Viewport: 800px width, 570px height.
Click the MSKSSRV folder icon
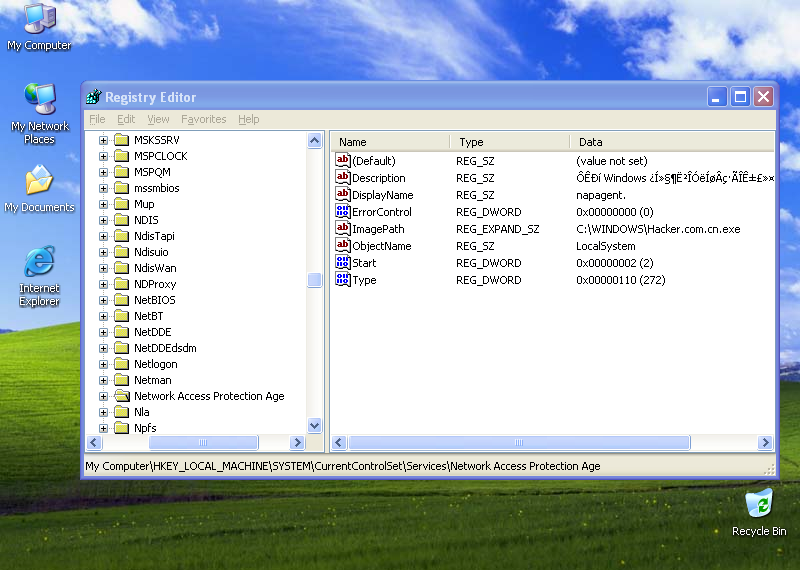pos(121,140)
